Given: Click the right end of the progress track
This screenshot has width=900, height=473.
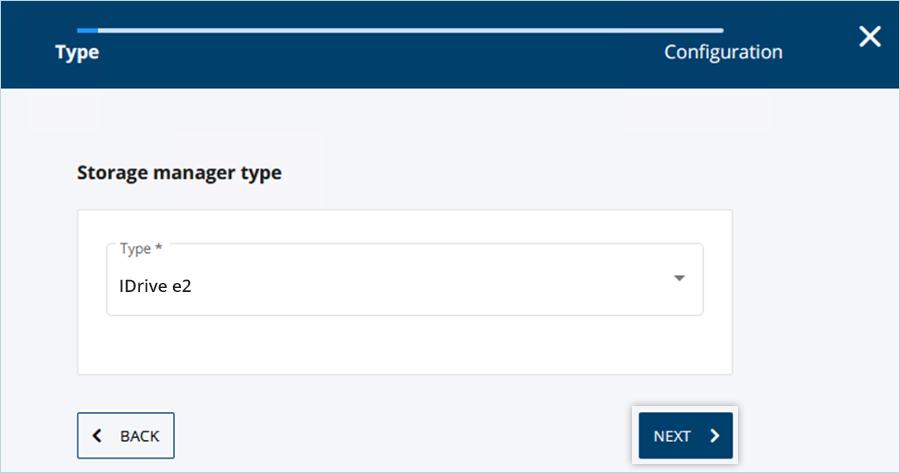Looking at the screenshot, I should (x=718, y=30).
